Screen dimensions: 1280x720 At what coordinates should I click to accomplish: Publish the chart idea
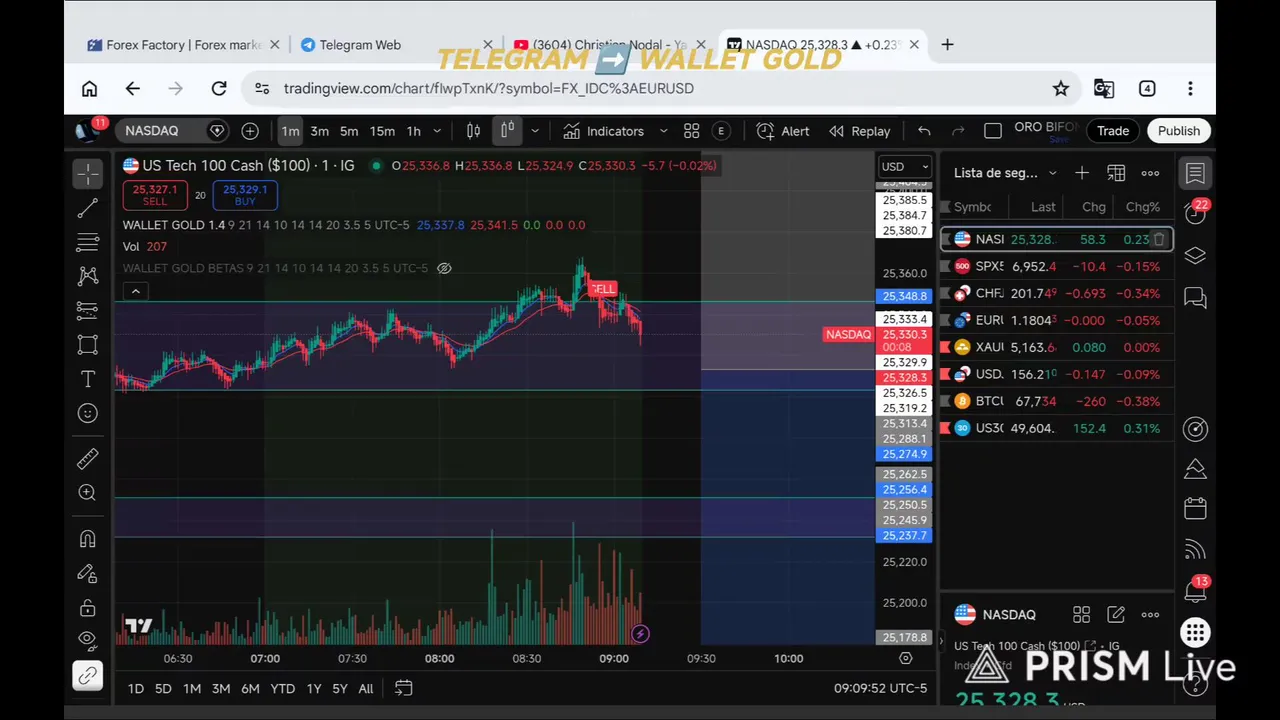[x=1179, y=131]
